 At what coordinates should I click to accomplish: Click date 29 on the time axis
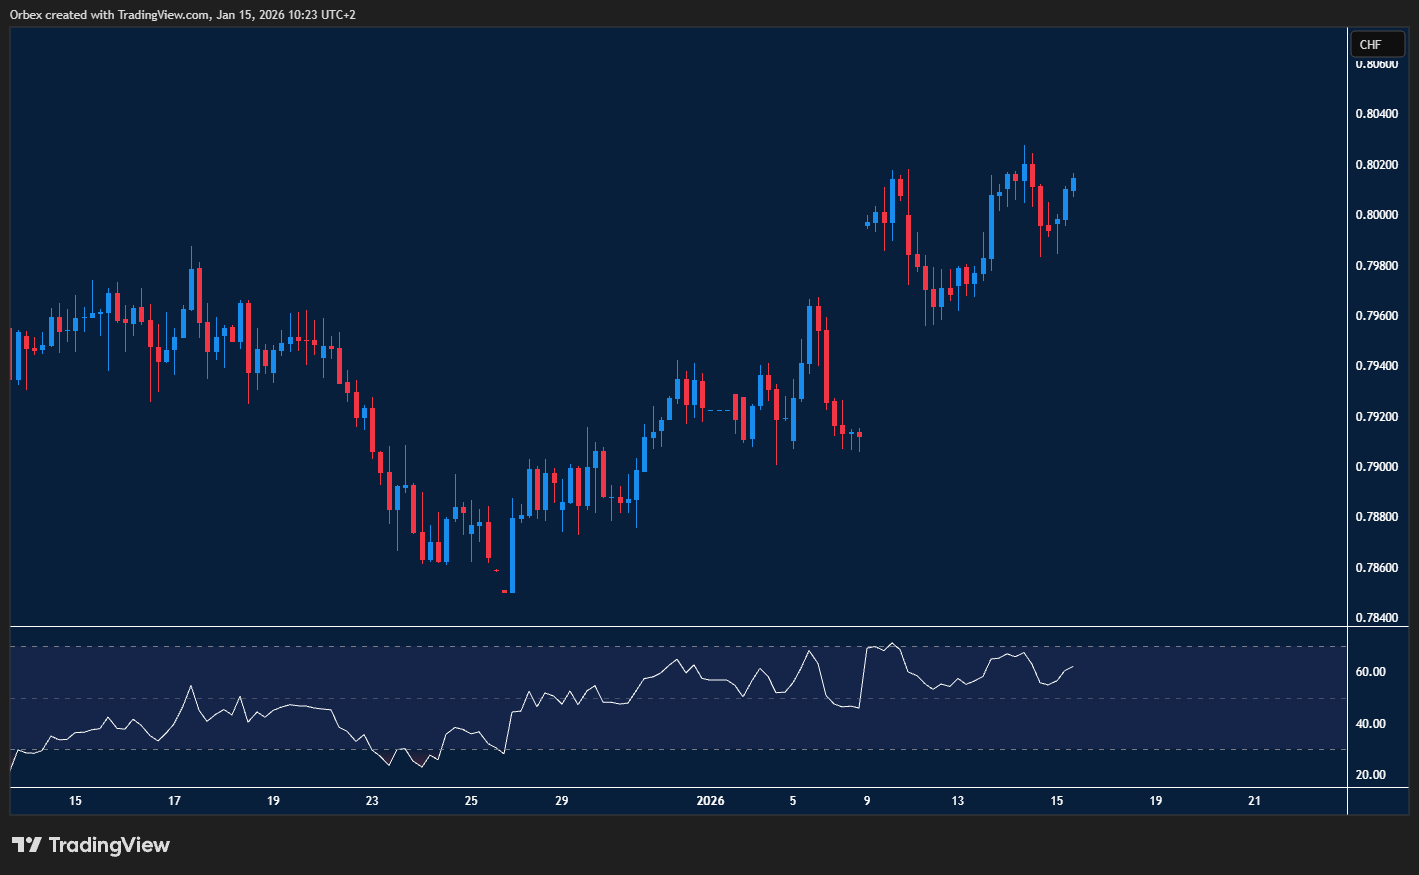coord(562,801)
